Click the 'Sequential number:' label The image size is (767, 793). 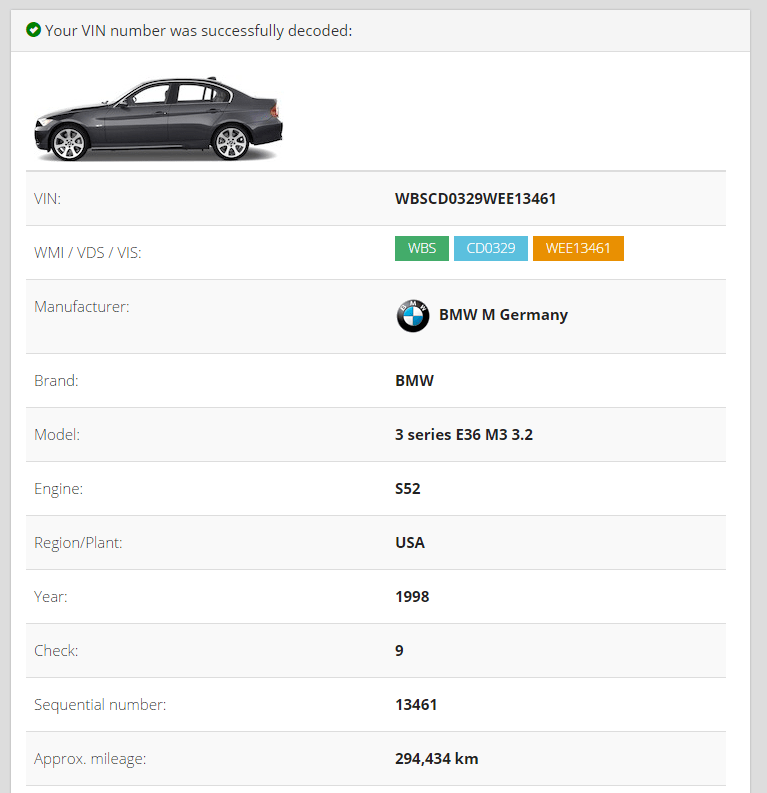(100, 705)
